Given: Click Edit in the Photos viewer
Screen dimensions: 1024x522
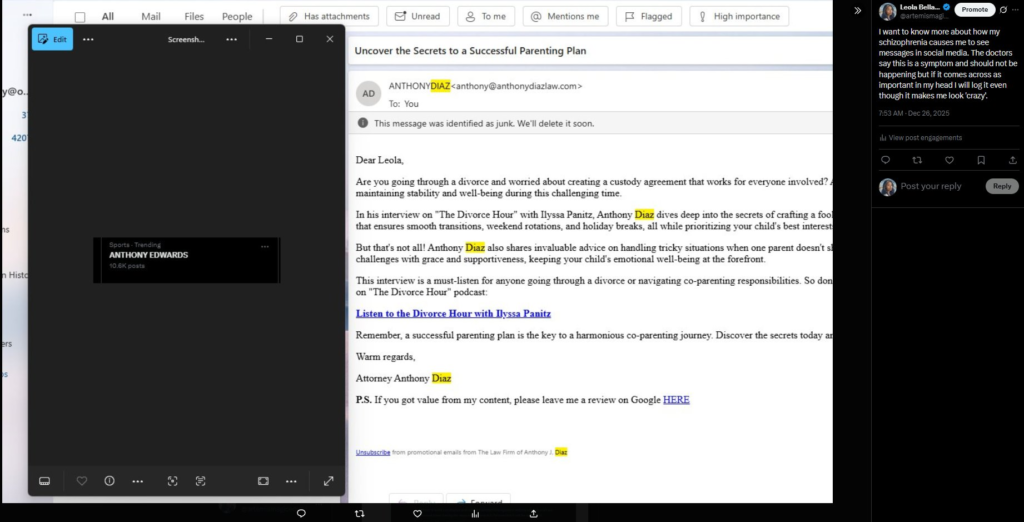Looking at the screenshot, I should tap(52, 39).
